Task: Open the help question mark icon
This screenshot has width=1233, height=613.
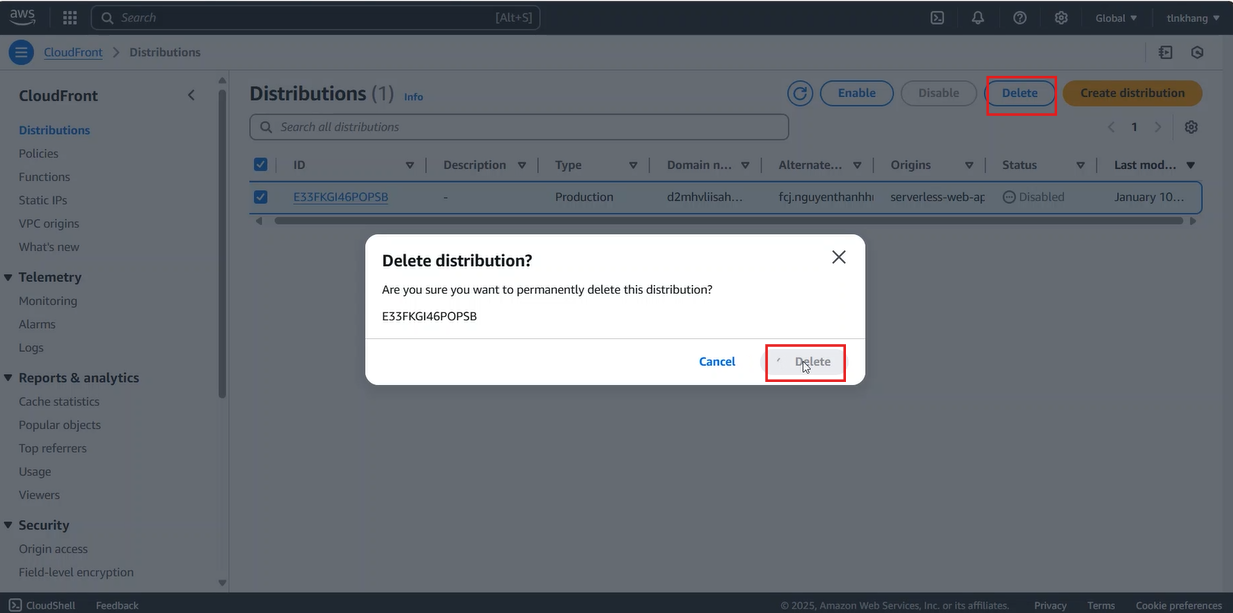Action: 1020,18
